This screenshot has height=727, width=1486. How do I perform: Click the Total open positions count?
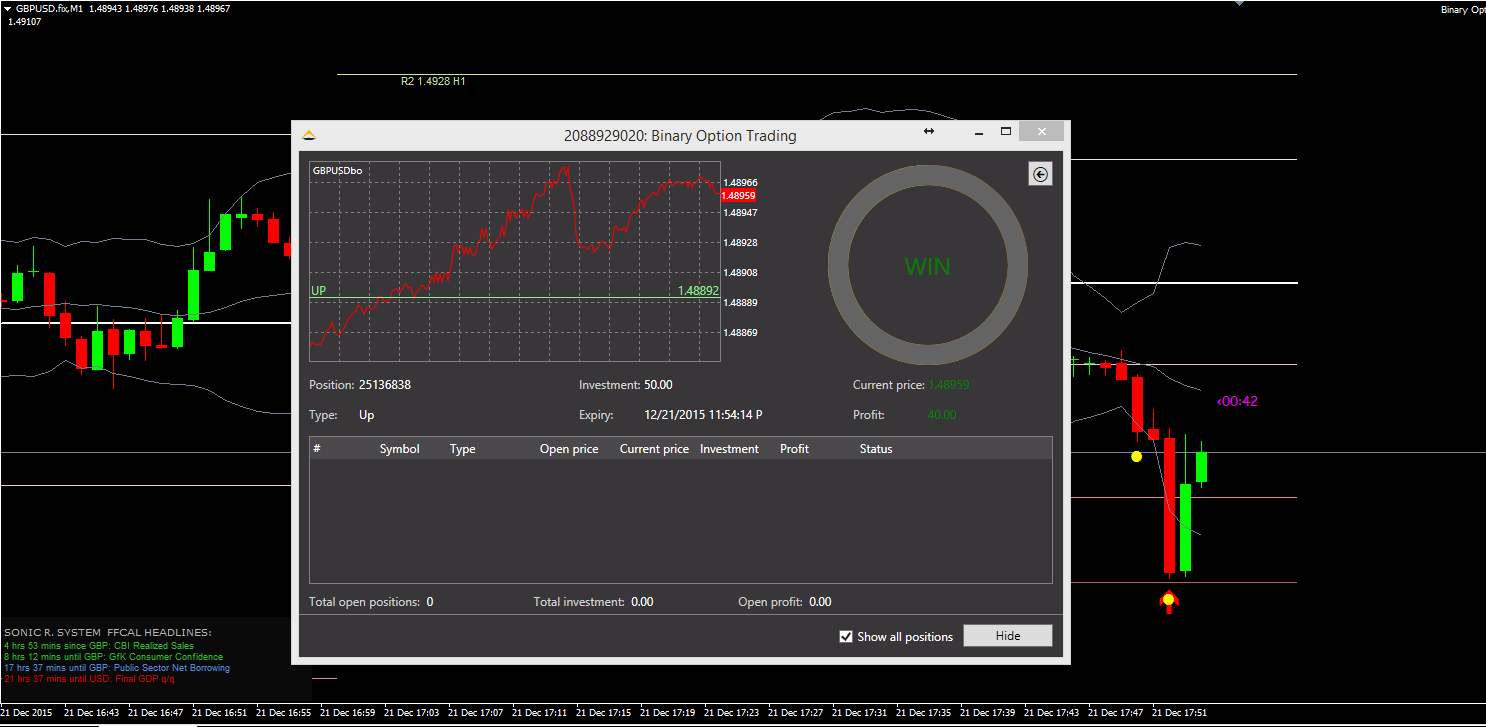click(430, 602)
